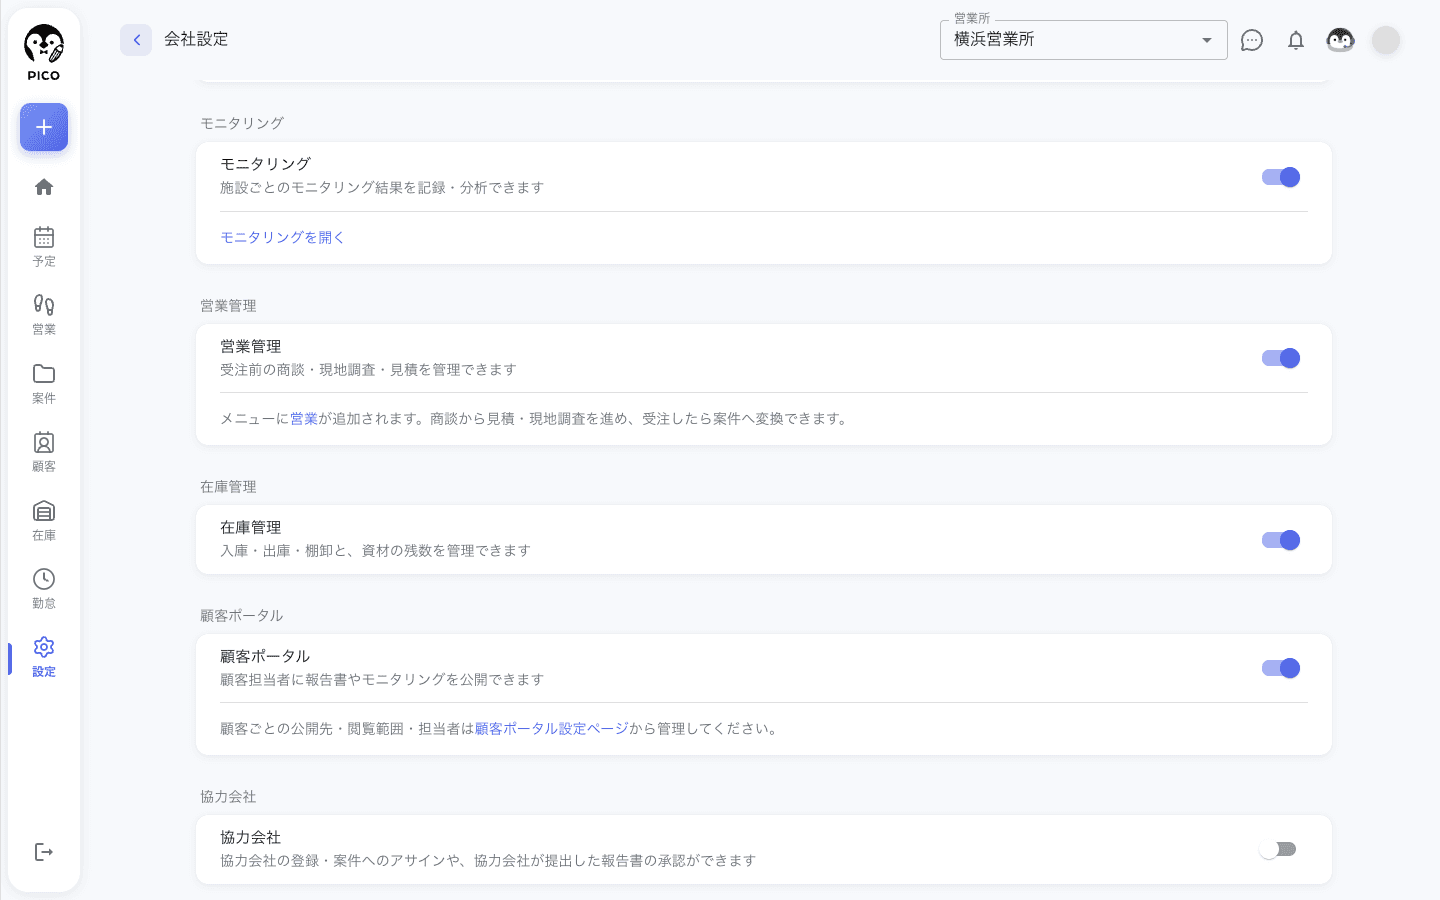This screenshot has height=900, width=1440.
Task: Open the chat messages icon
Action: pos(1252,40)
